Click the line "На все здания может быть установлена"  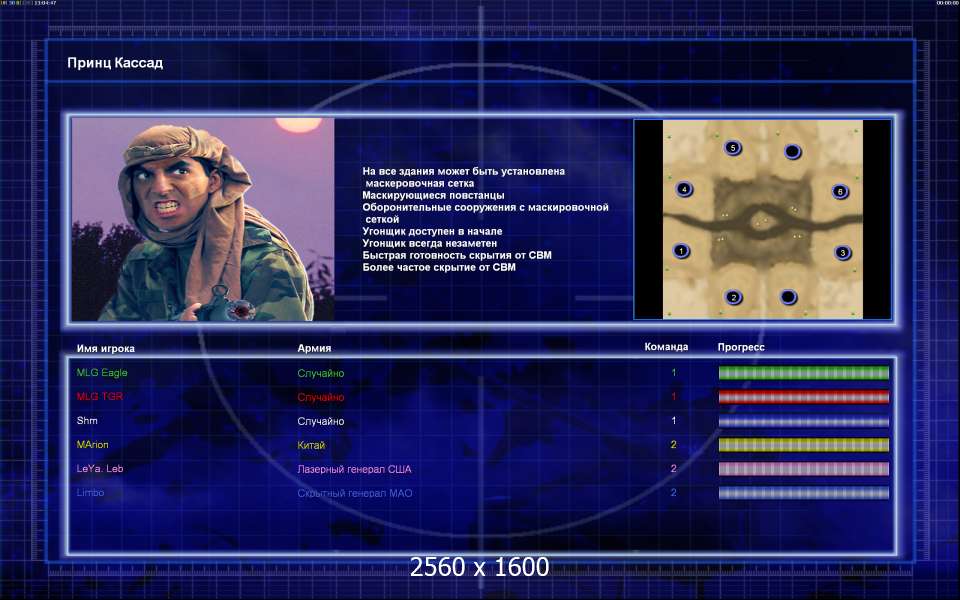coord(463,171)
